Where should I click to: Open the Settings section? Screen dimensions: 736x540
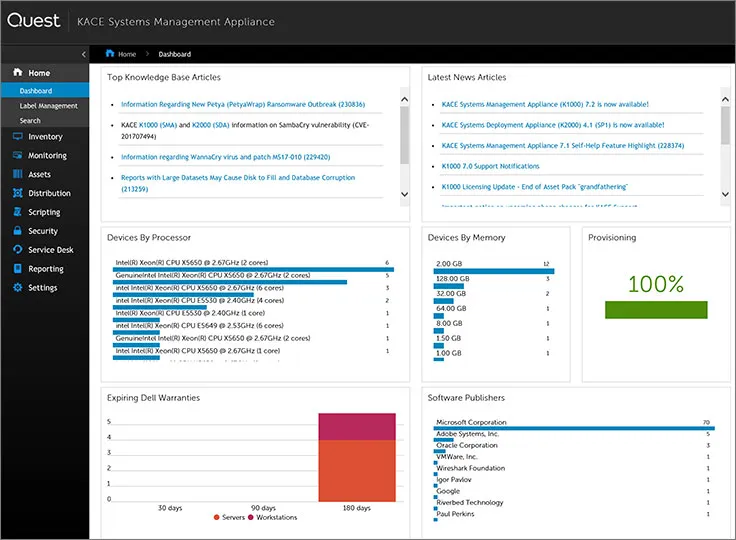[45, 287]
